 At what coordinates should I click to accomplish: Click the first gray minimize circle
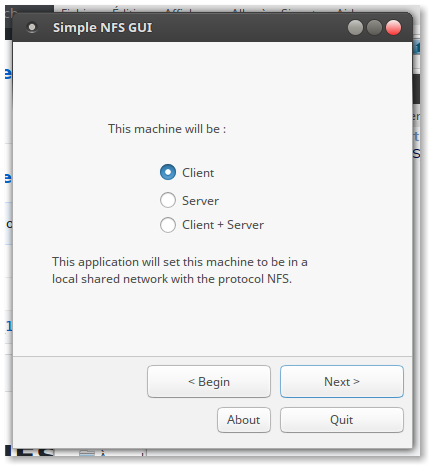pyautogui.click(x=355, y=27)
